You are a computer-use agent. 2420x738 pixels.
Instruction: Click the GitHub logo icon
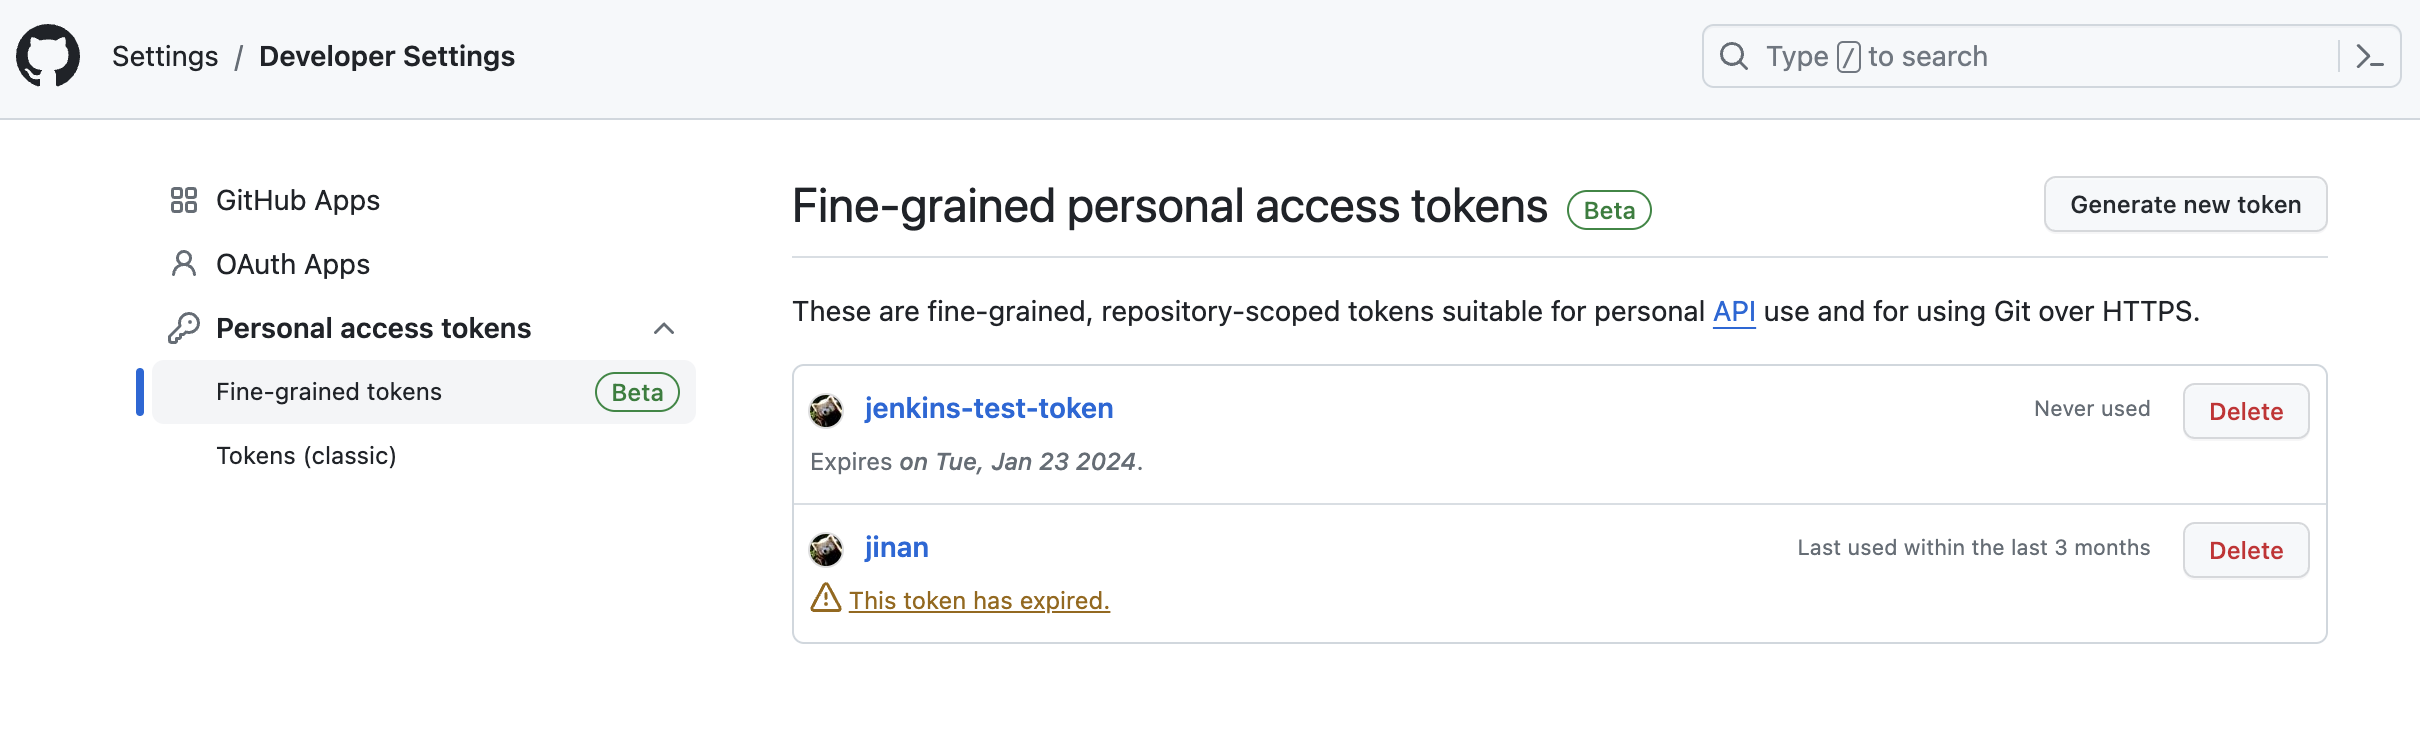(48, 56)
